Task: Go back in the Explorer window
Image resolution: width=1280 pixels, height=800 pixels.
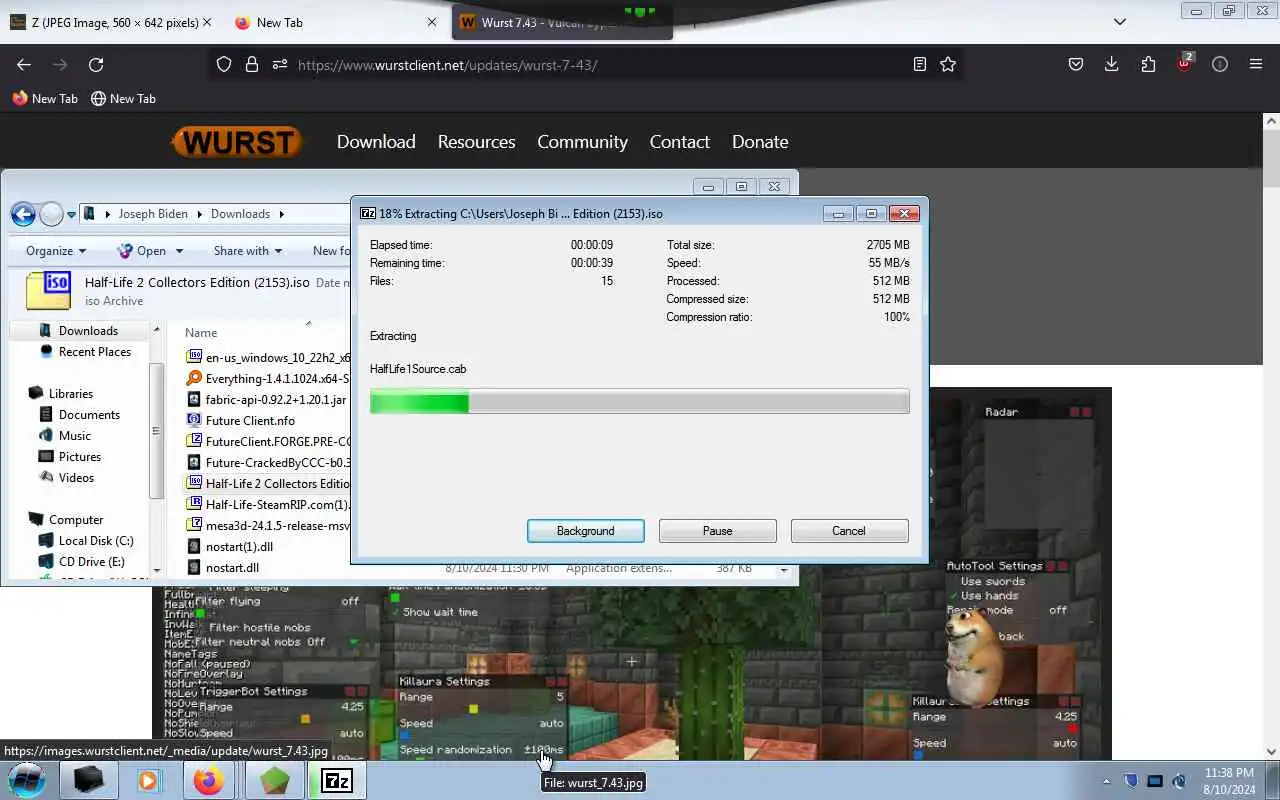Action: pos(23,214)
